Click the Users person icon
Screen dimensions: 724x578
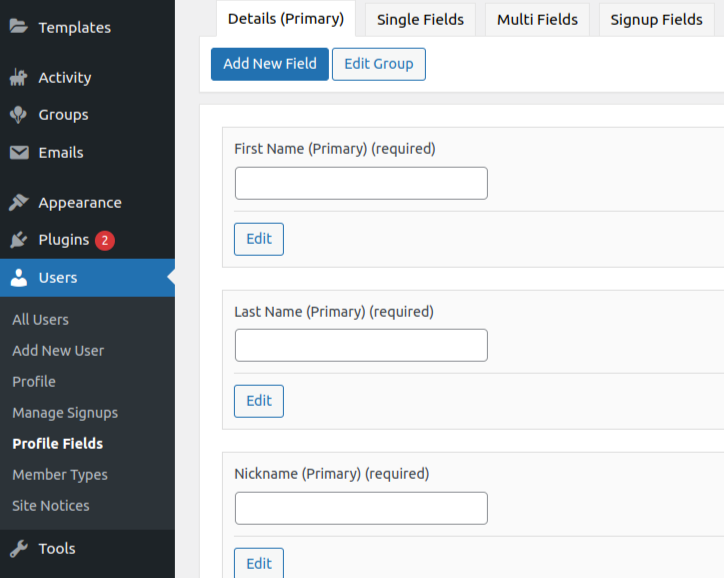point(19,278)
